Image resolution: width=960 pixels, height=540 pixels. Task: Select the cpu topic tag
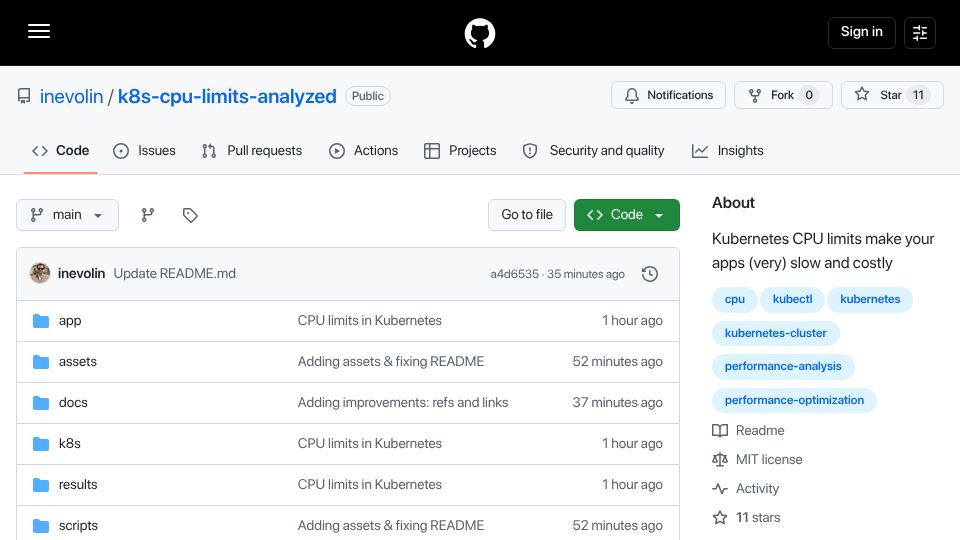tap(735, 299)
